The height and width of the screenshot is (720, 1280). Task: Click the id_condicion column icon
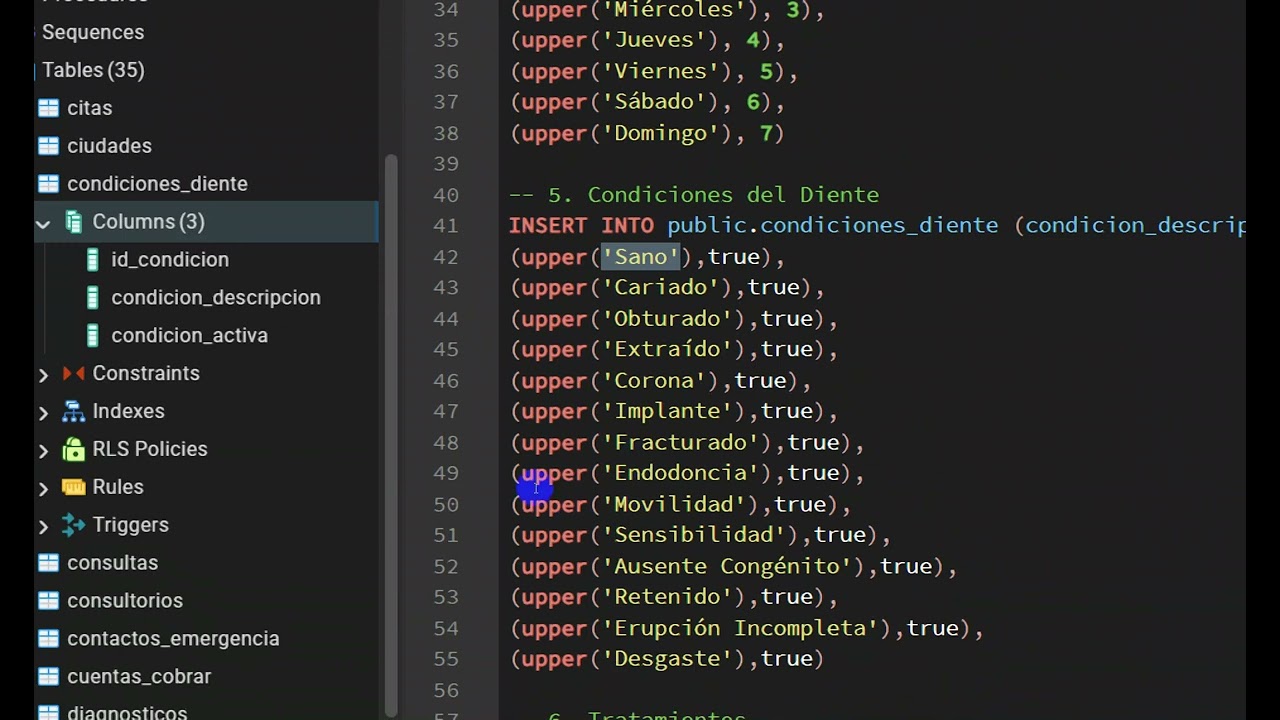tap(93, 260)
